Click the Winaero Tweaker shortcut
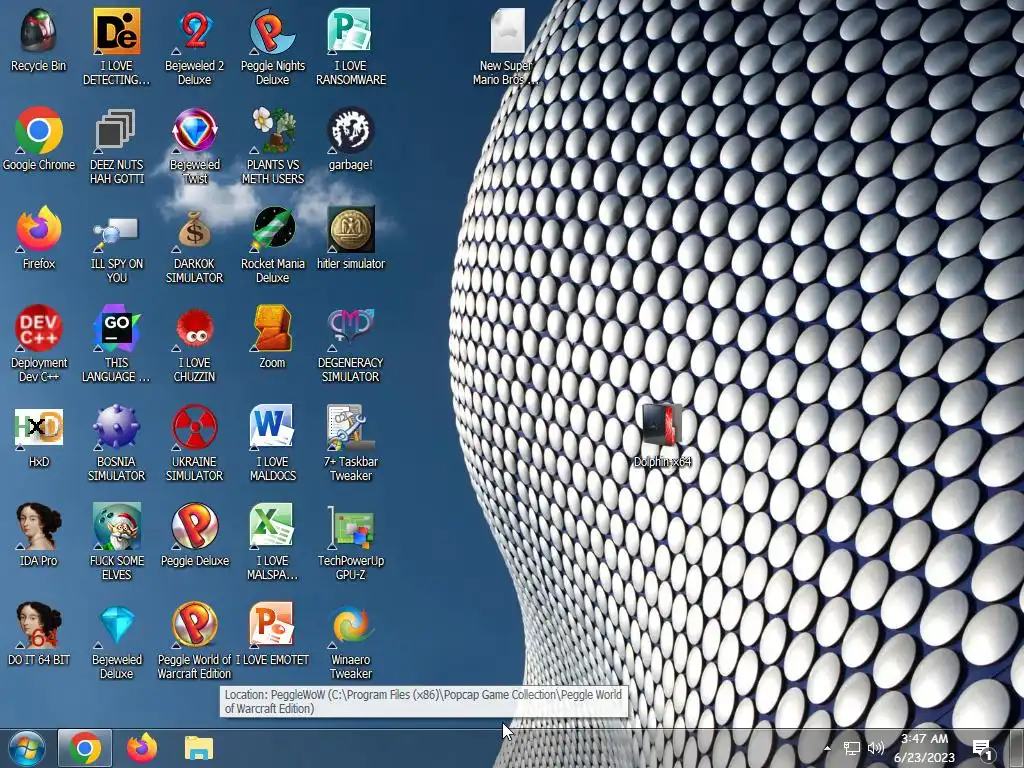1024x768 pixels. pos(350,625)
